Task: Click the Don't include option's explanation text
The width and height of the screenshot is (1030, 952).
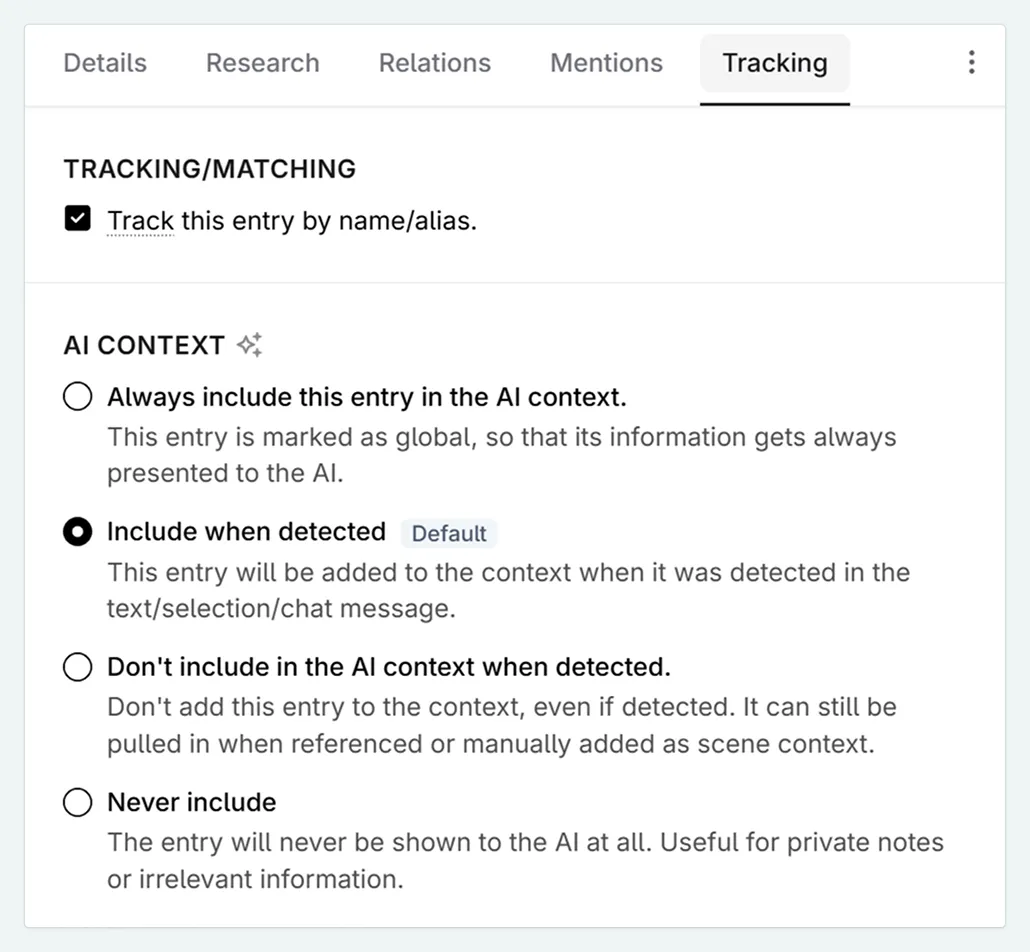Action: (500, 725)
